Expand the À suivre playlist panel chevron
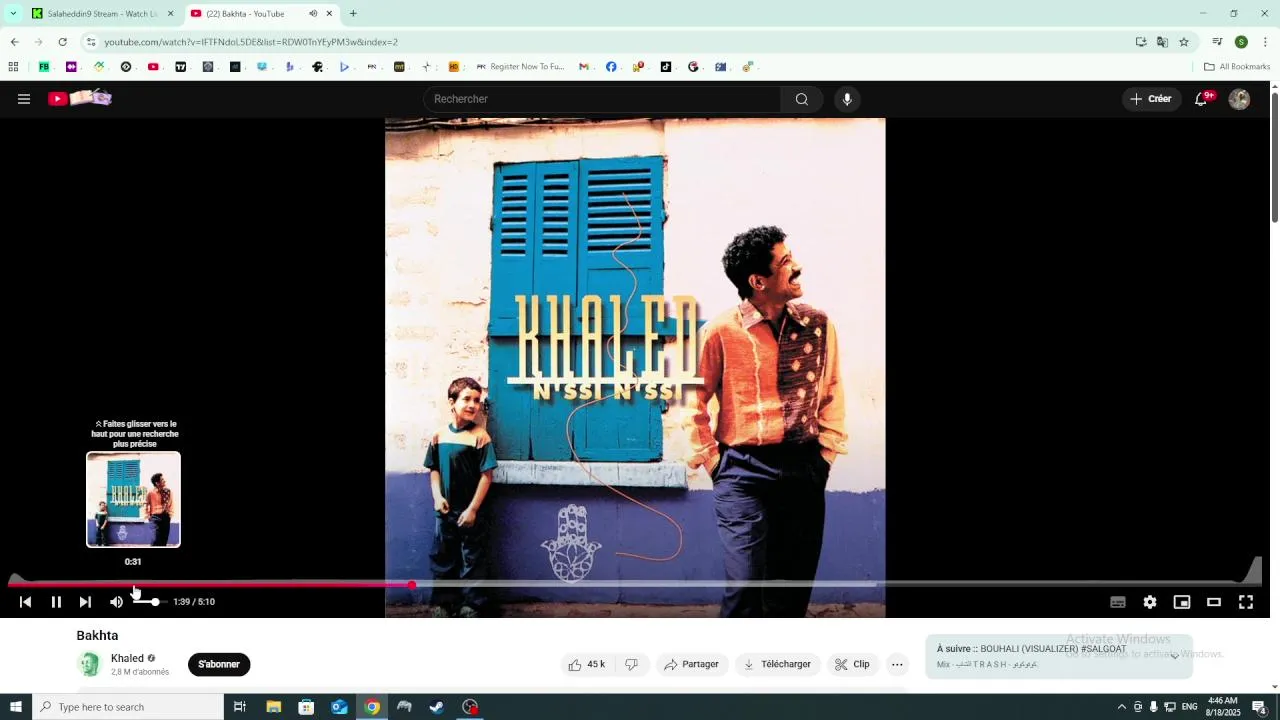The height and width of the screenshot is (720, 1280). click(x=1175, y=656)
